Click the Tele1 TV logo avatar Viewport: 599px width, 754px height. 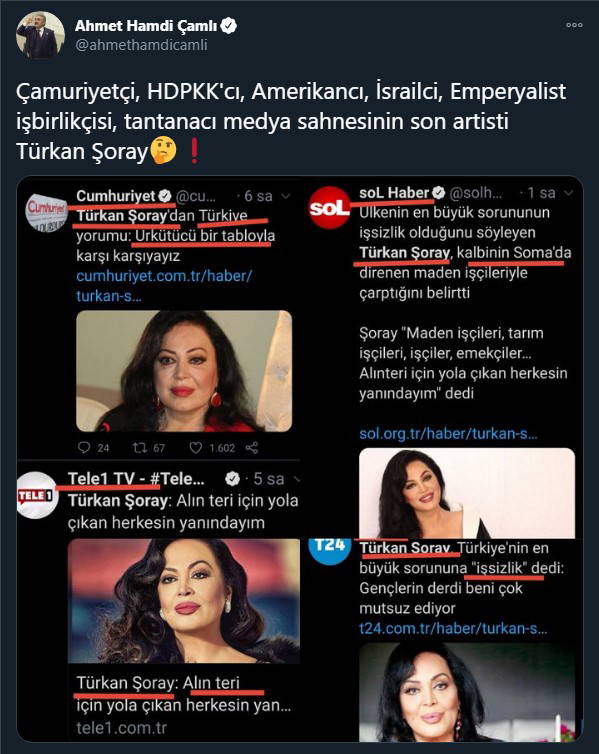(x=37, y=495)
